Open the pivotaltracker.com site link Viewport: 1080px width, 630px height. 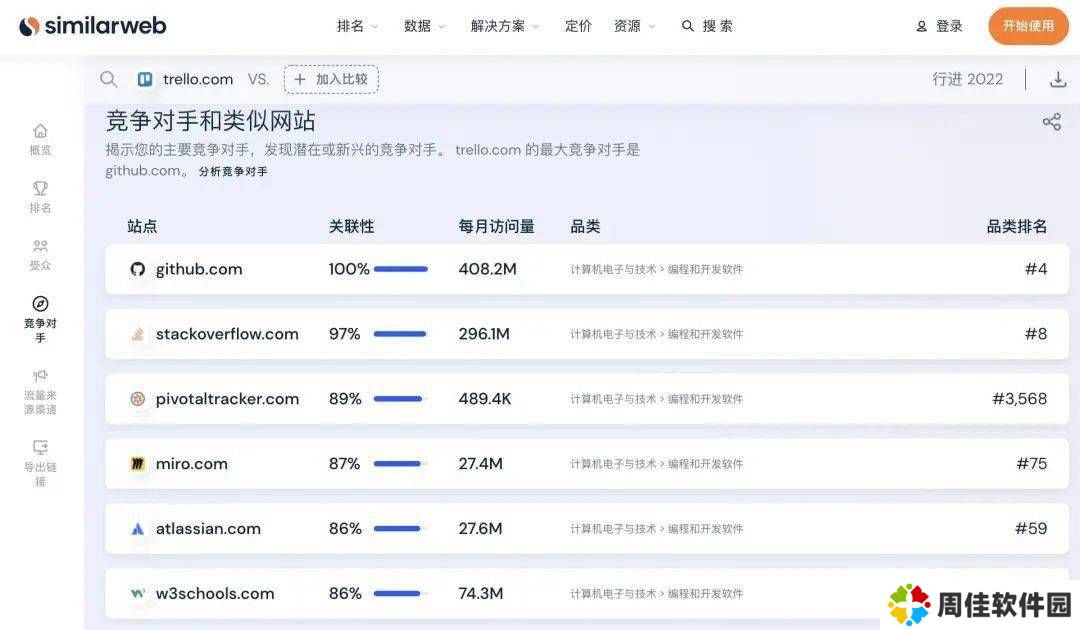click(x=227, y=399)
